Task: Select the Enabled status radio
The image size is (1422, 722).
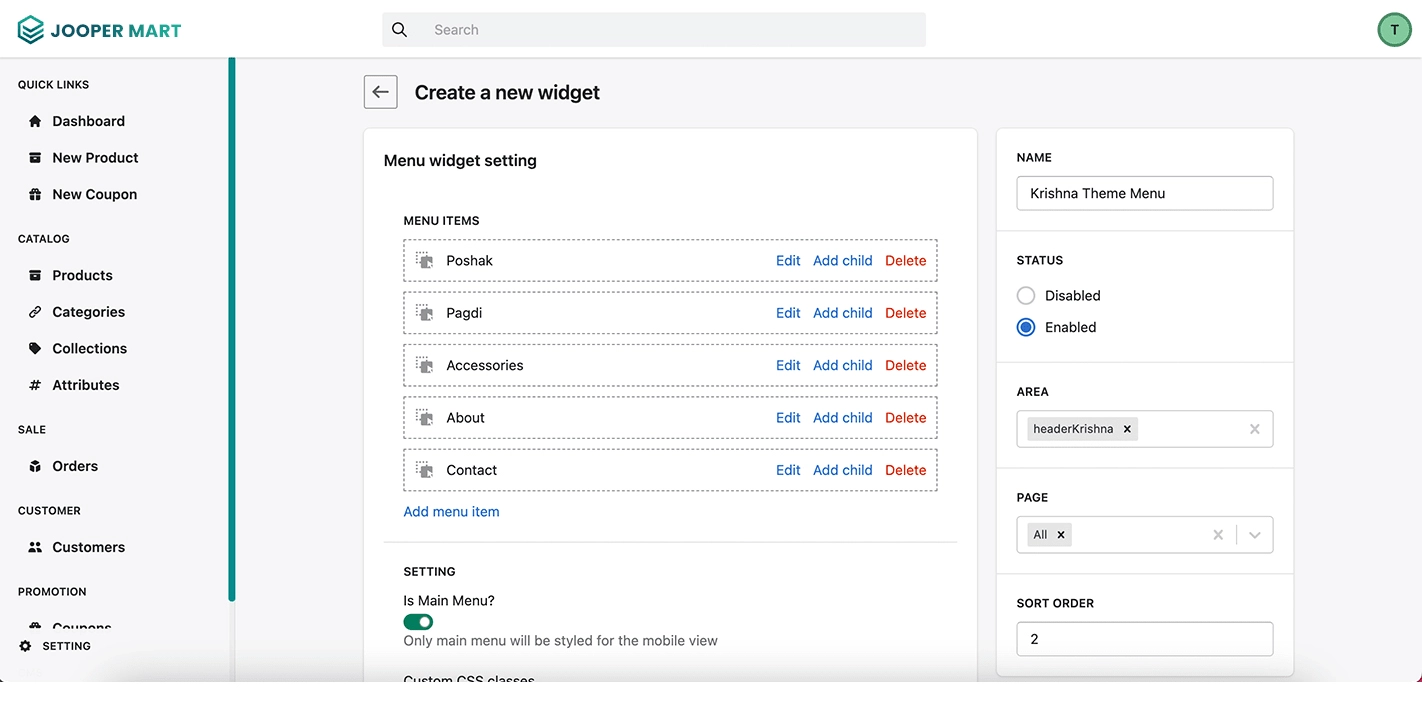Action: click(1025, 327)
